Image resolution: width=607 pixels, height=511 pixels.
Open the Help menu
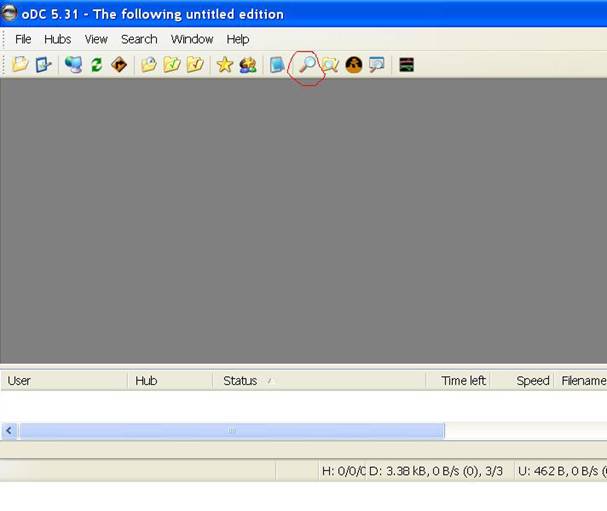point(238,39)
